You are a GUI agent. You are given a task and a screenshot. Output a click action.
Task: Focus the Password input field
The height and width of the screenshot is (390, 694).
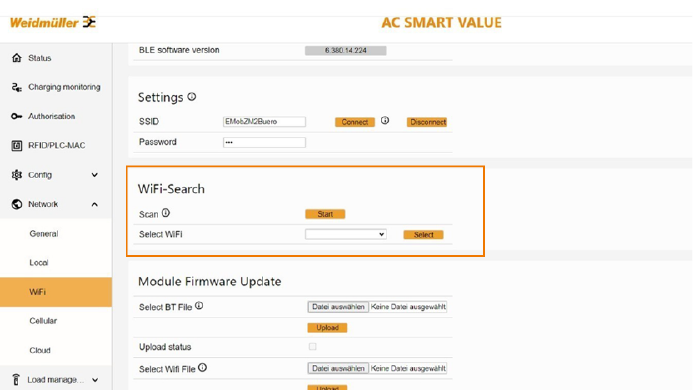(x=264, y=143)
